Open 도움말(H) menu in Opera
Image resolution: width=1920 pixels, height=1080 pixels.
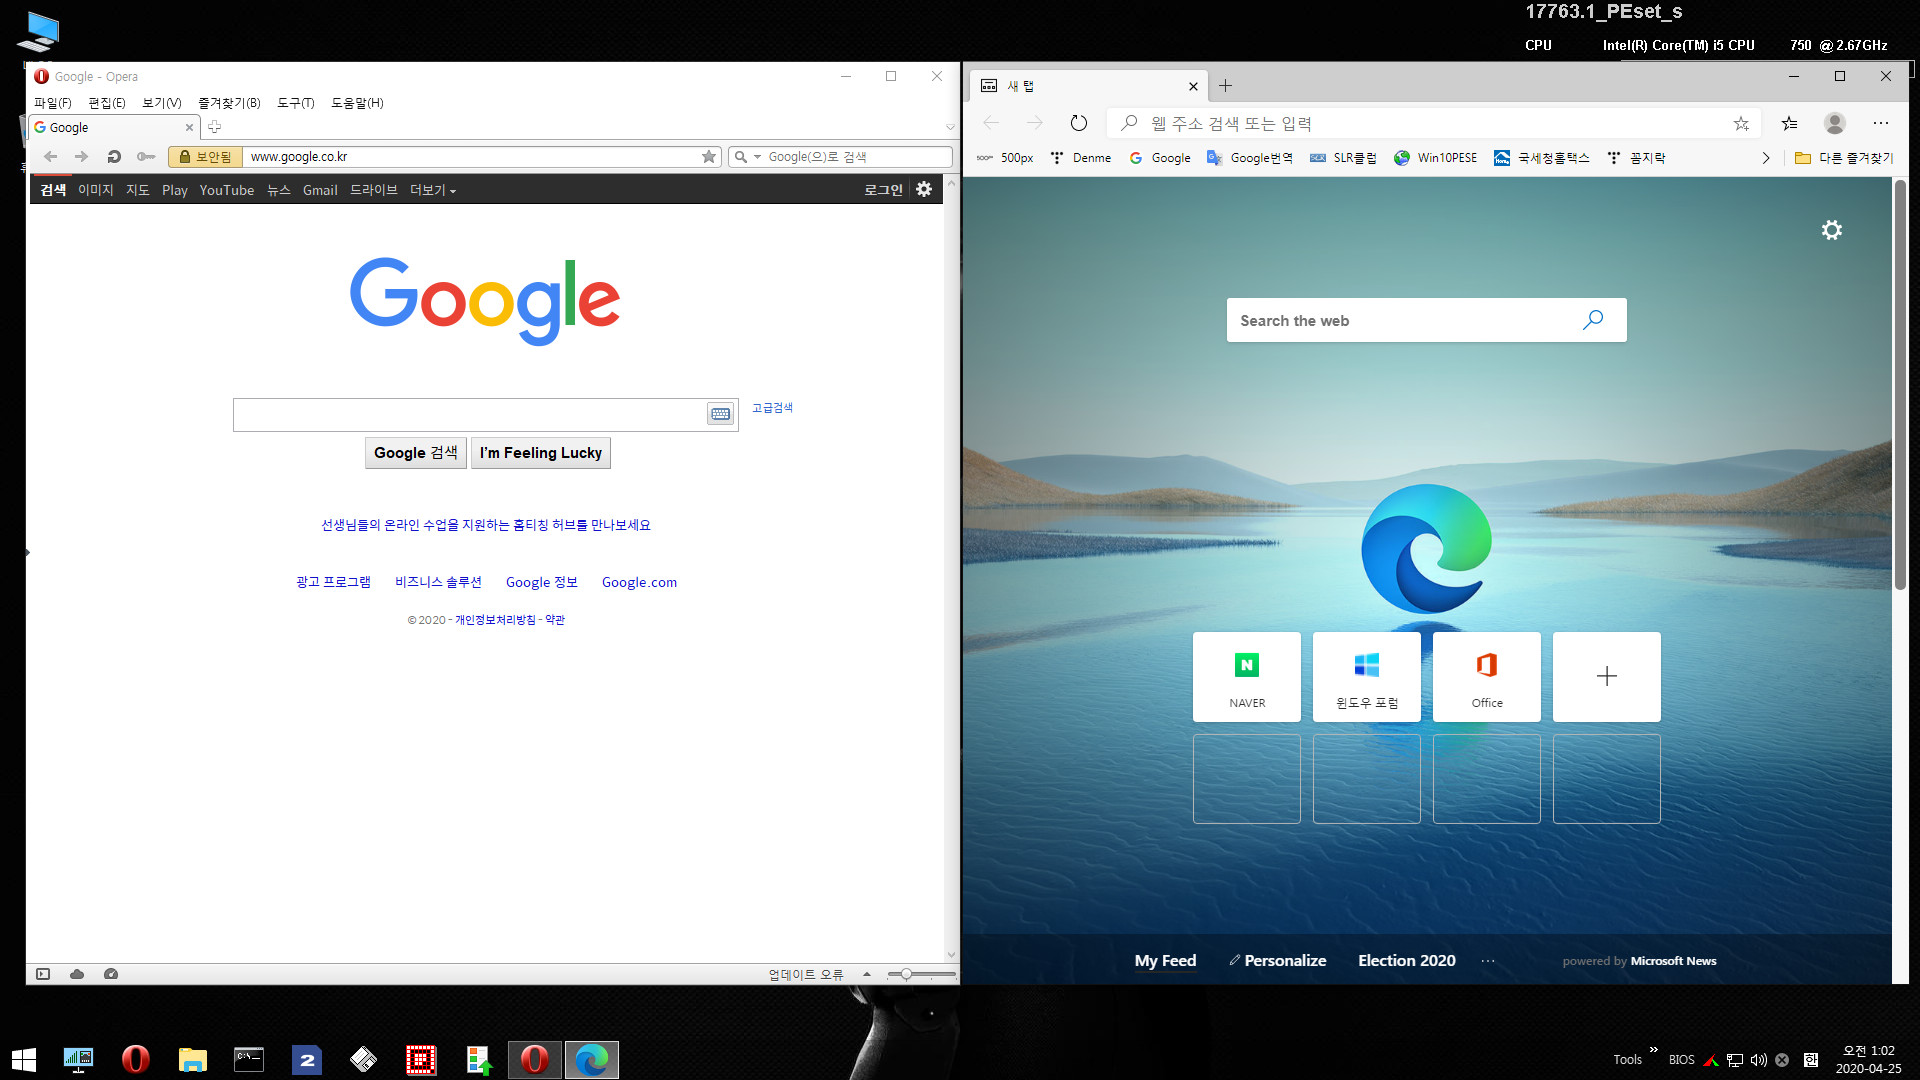coord(357,103)
